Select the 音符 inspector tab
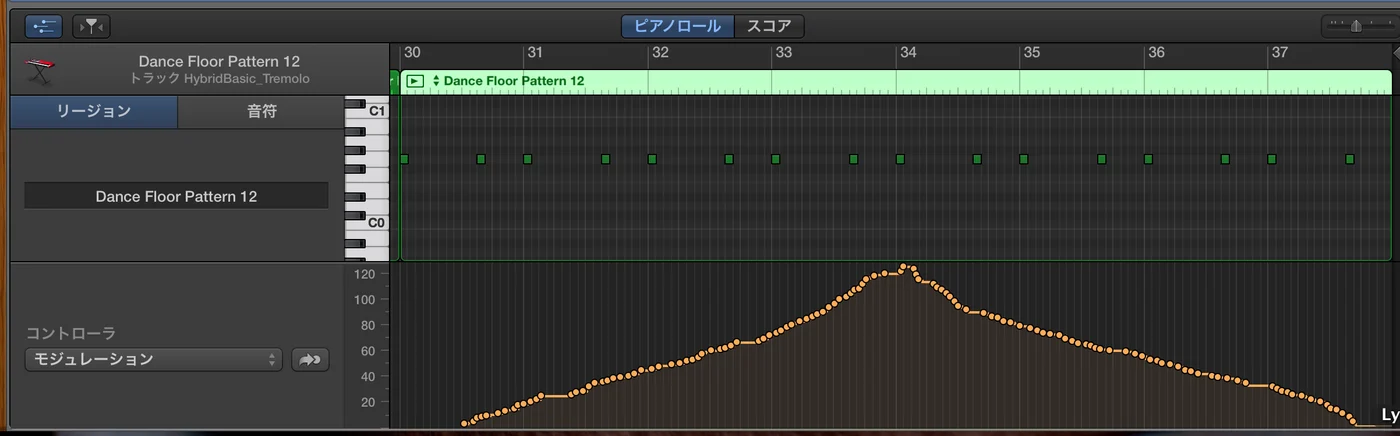 tap(262, 112)
